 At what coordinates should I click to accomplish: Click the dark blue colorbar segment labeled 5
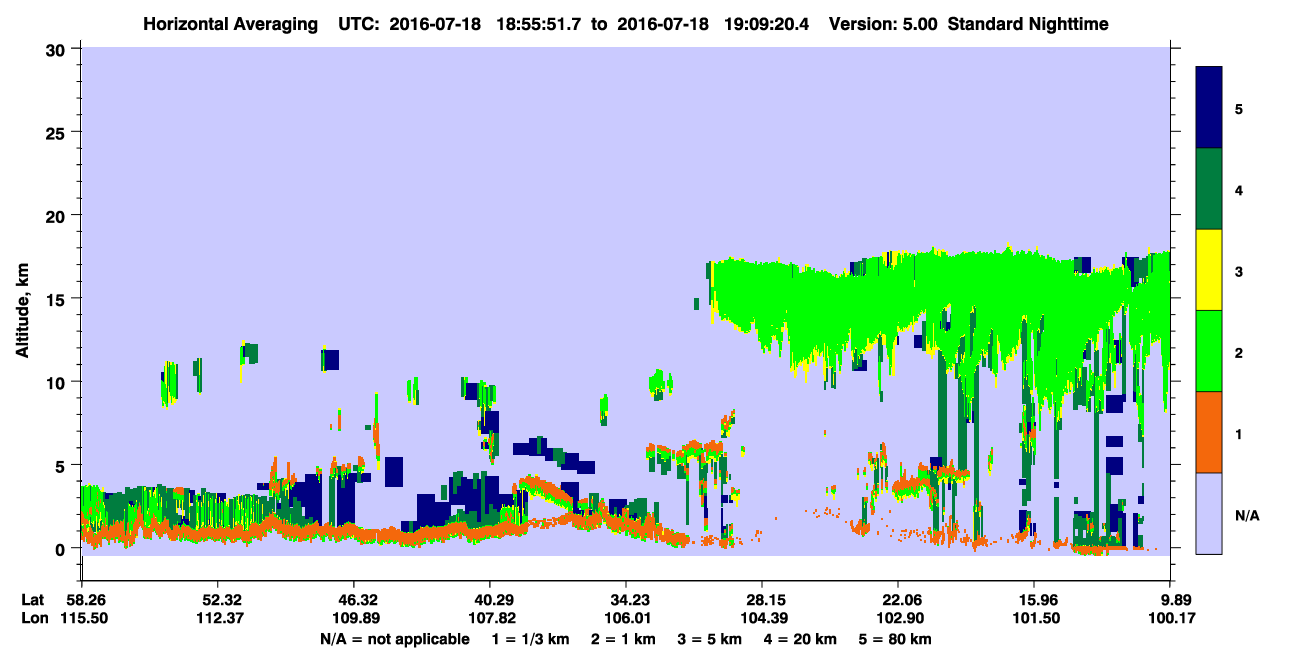pos(1209,108)
